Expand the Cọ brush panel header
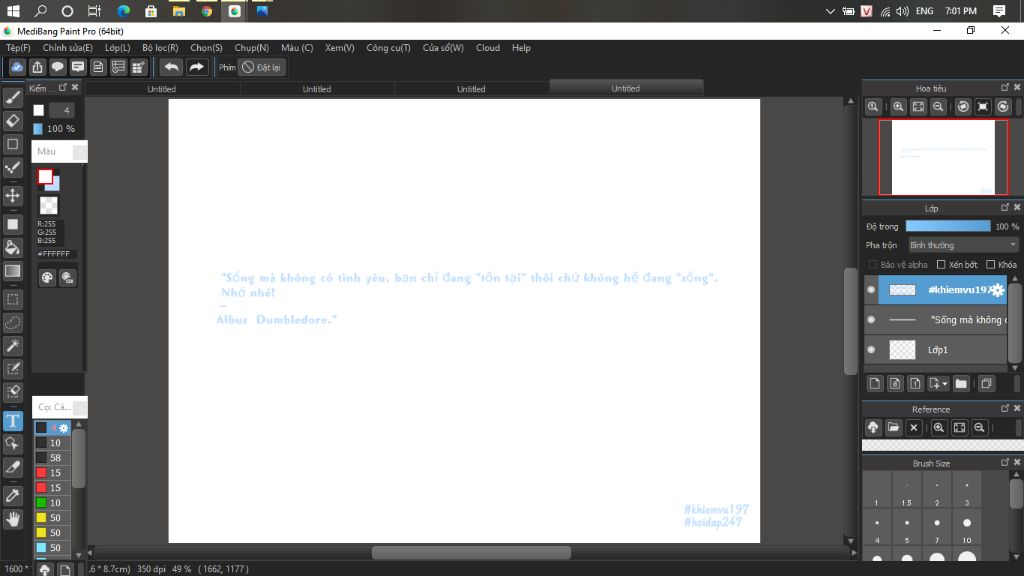 [x=59, y=407]
